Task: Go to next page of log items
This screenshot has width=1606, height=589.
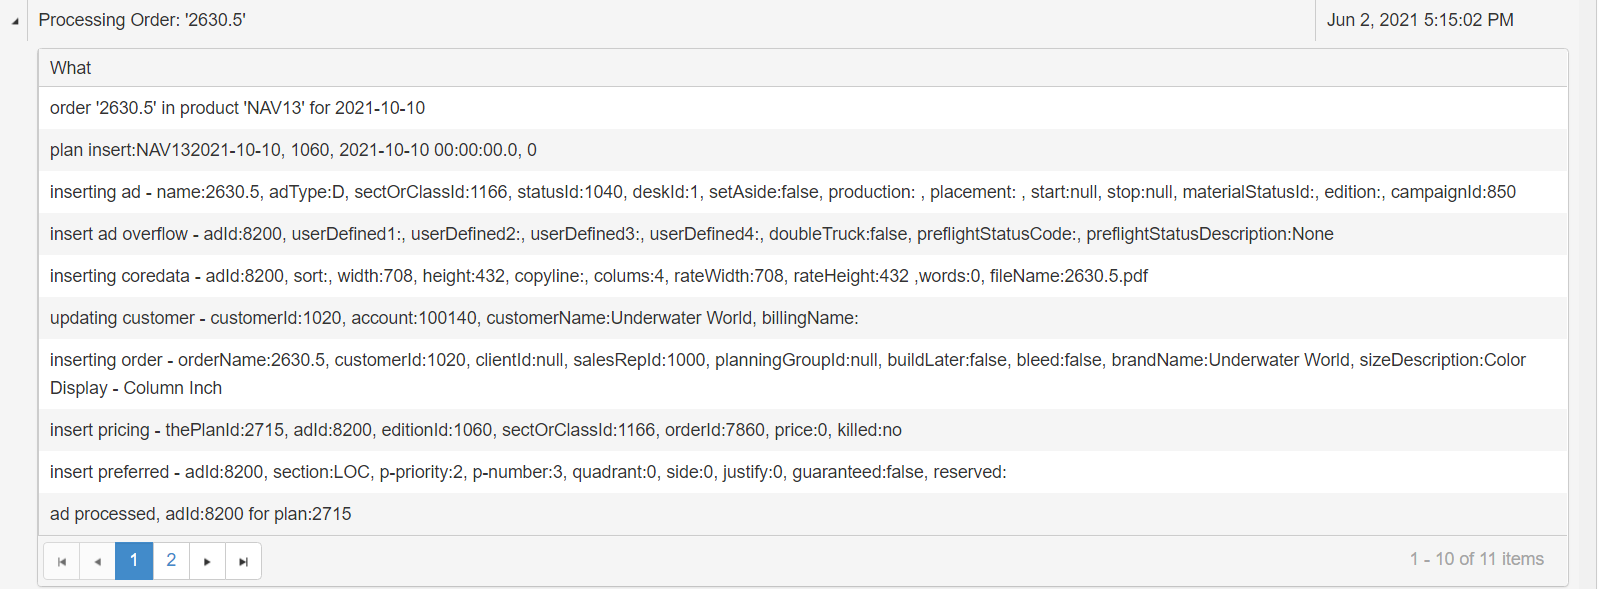Action: point(207,561)
